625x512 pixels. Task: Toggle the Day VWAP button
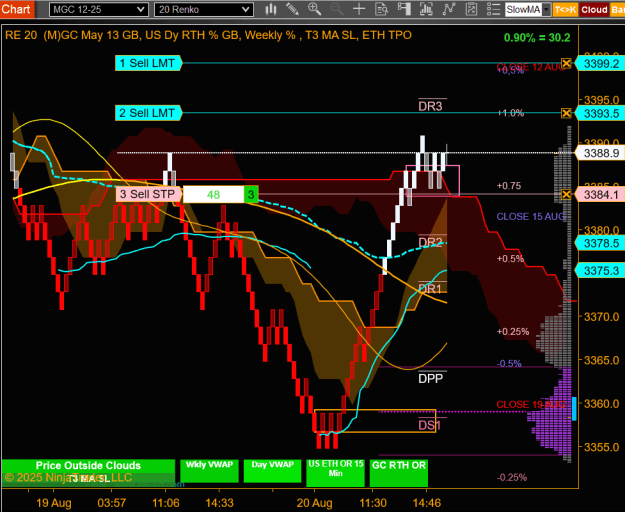click(273, 471)
